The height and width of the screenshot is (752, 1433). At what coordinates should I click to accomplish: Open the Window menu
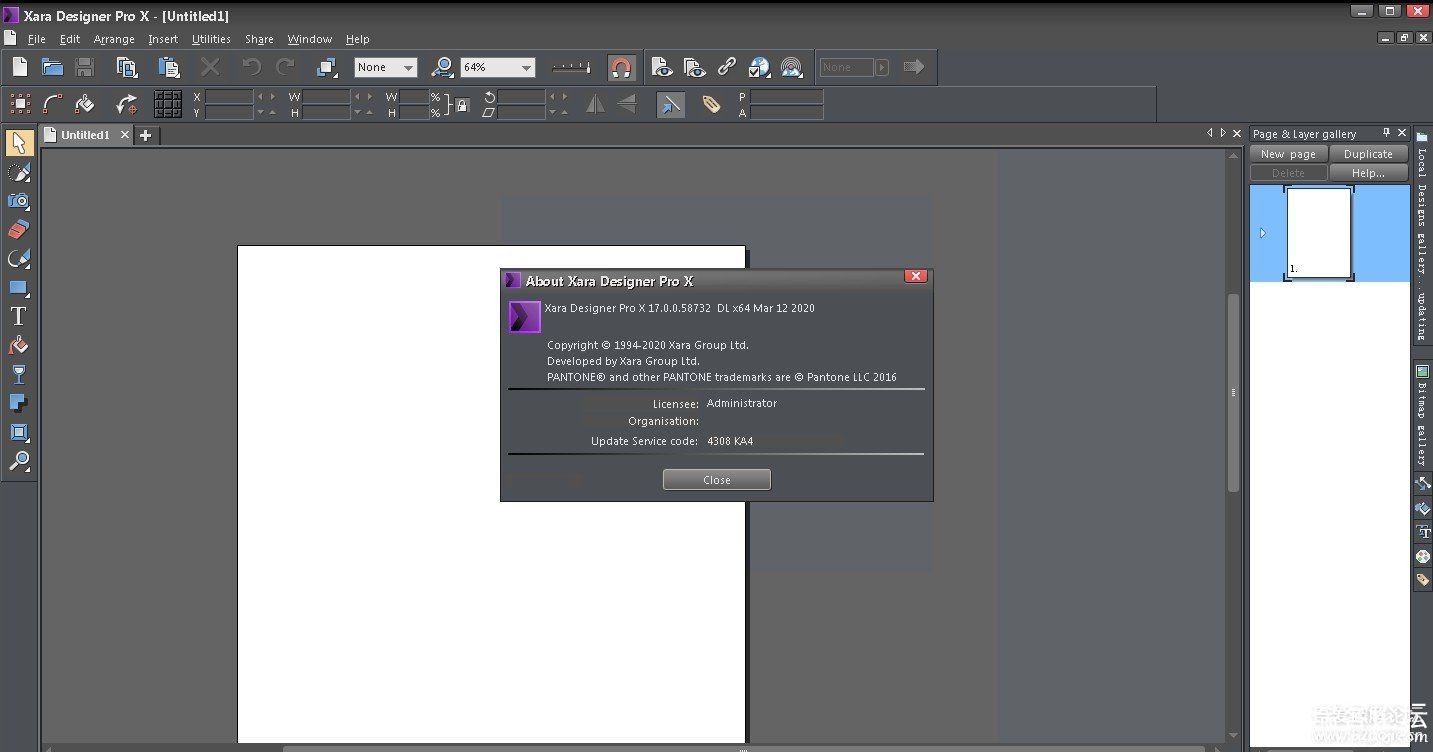click(x=310, y=39)
